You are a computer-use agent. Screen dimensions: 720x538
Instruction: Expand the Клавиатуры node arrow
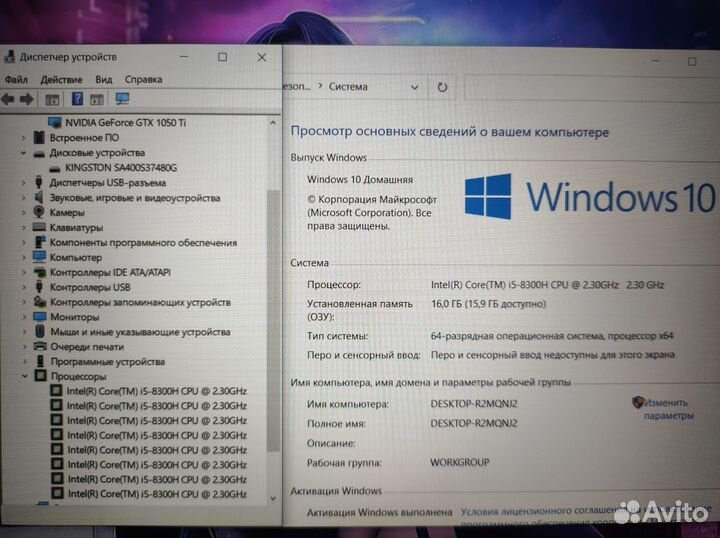click(23, 228)
